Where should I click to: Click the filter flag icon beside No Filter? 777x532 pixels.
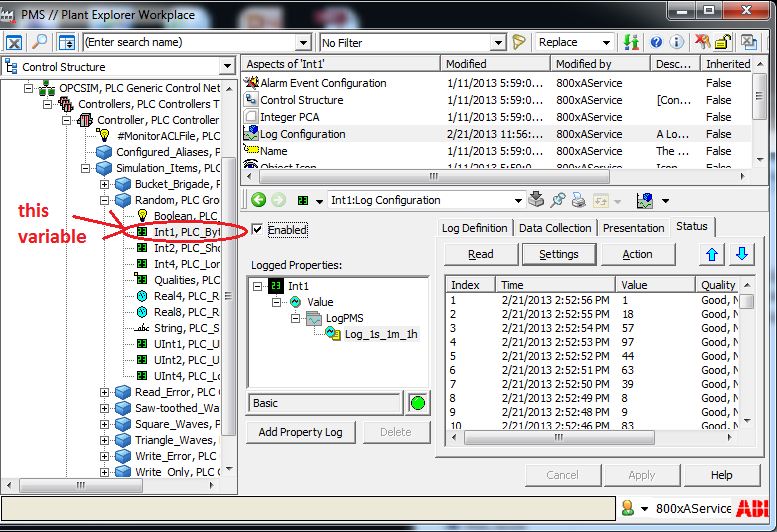coord(519,42)
